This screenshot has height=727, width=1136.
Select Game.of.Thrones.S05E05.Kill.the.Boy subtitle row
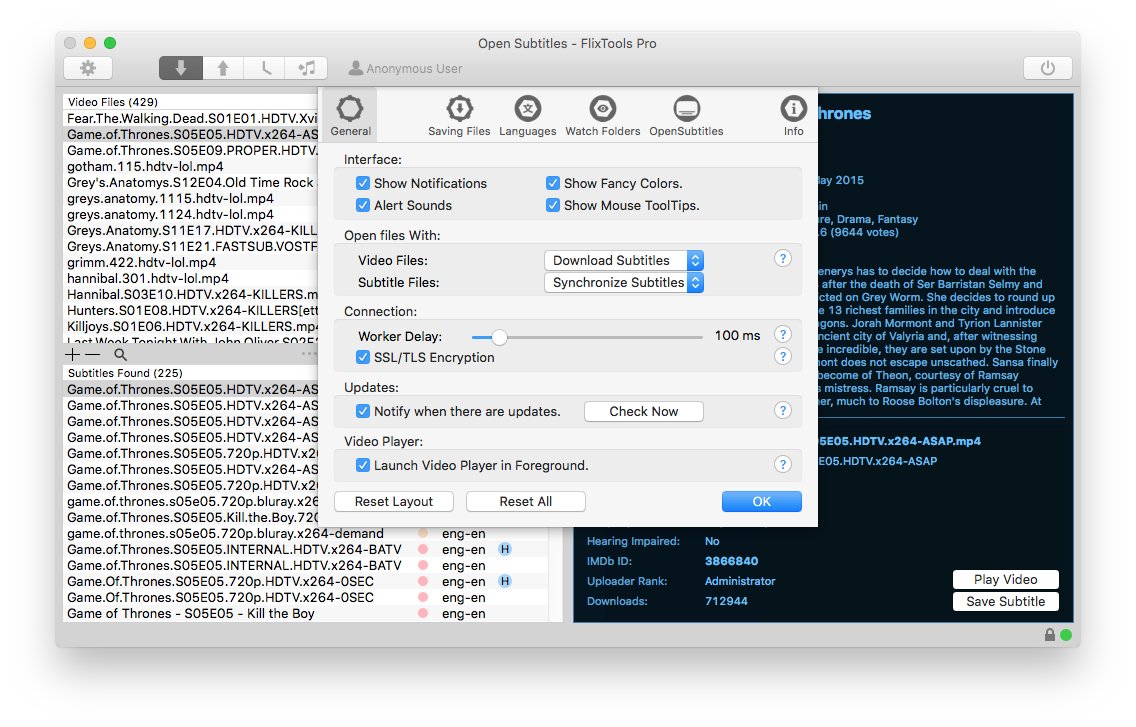click(x=191, y=518)
